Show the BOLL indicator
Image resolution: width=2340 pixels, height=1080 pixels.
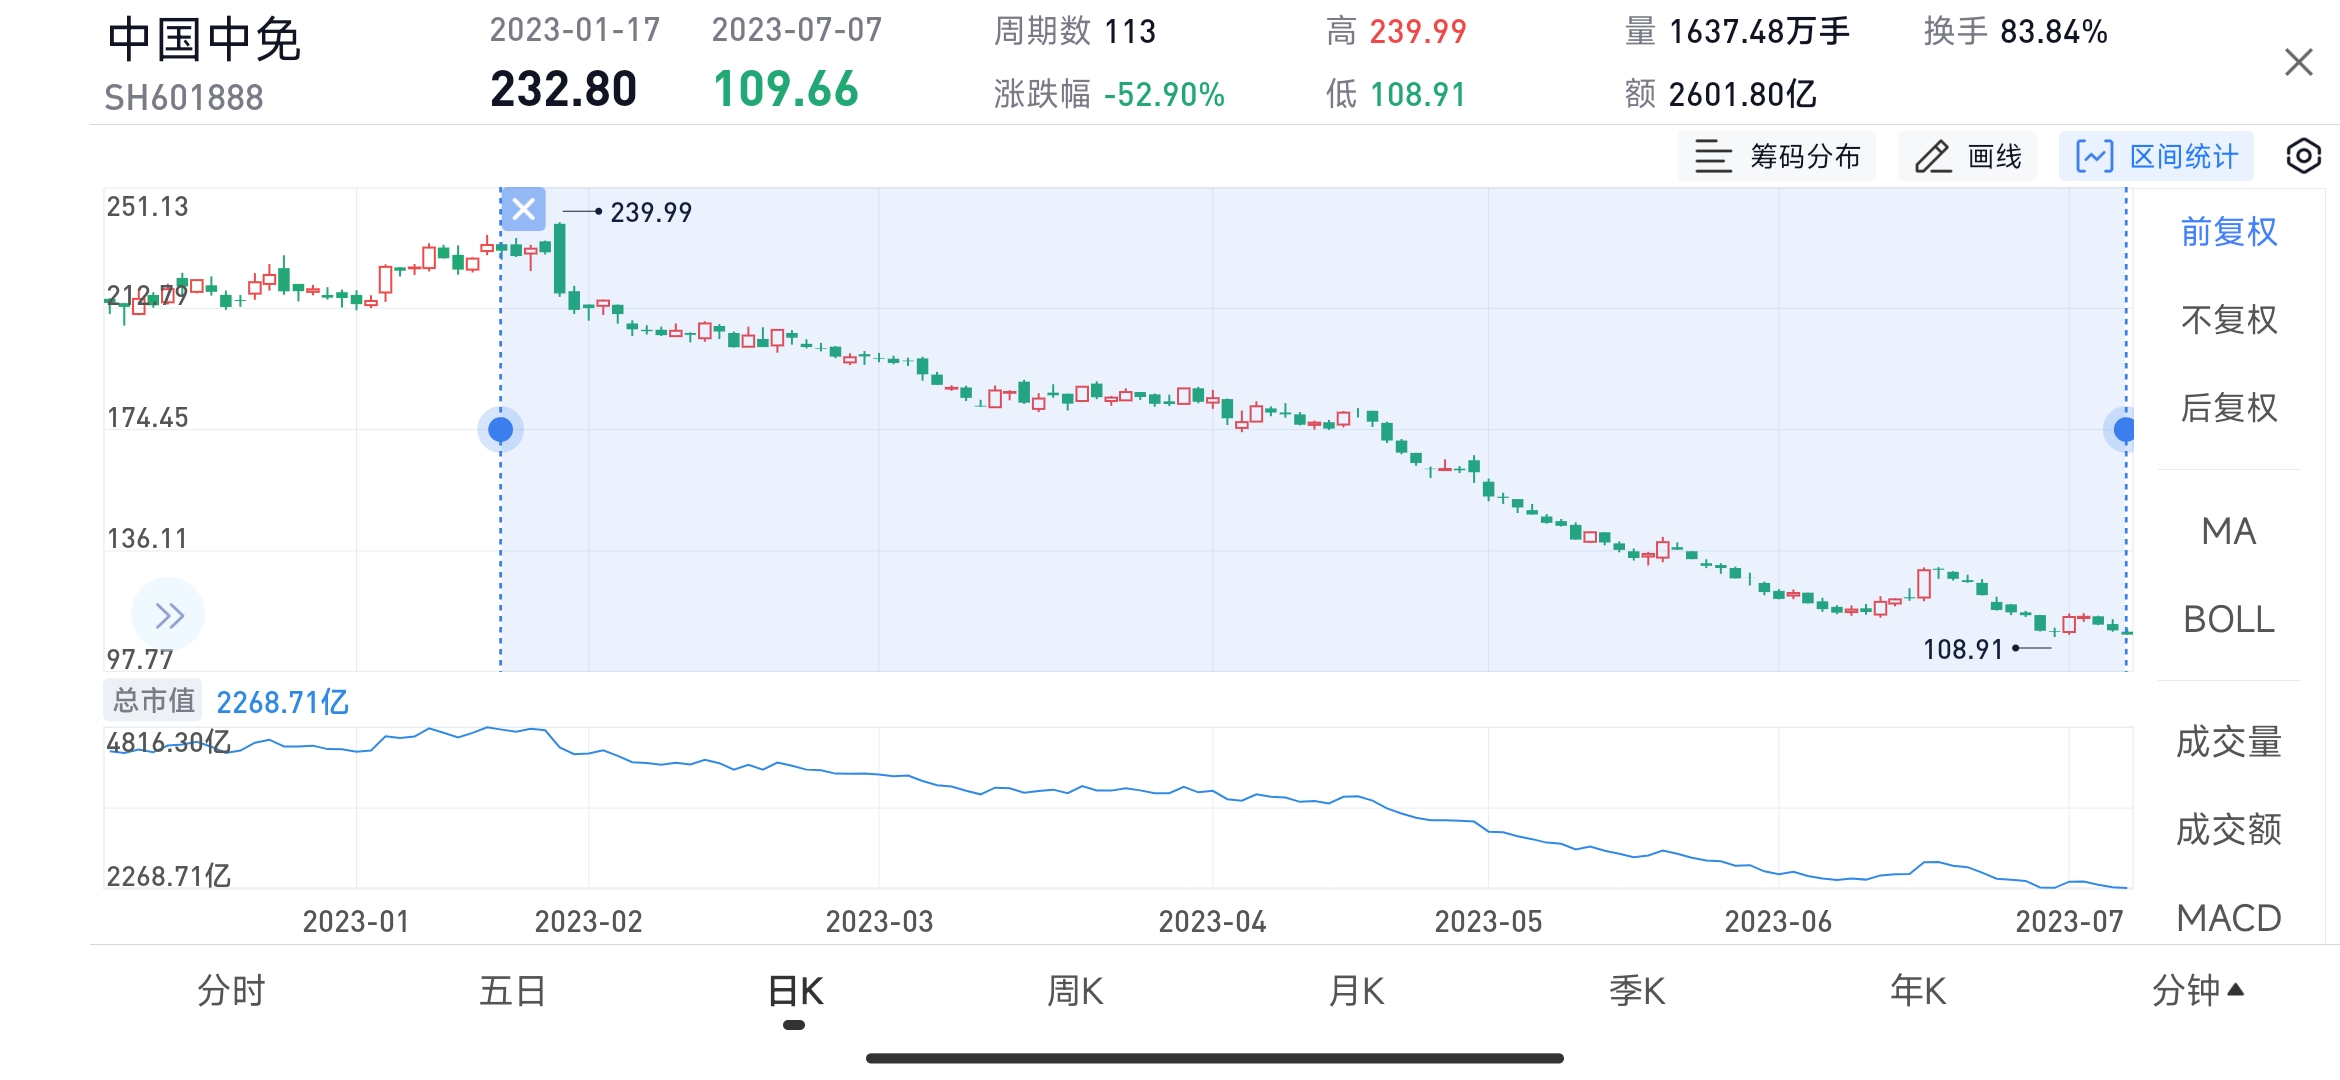[2228, 619]
